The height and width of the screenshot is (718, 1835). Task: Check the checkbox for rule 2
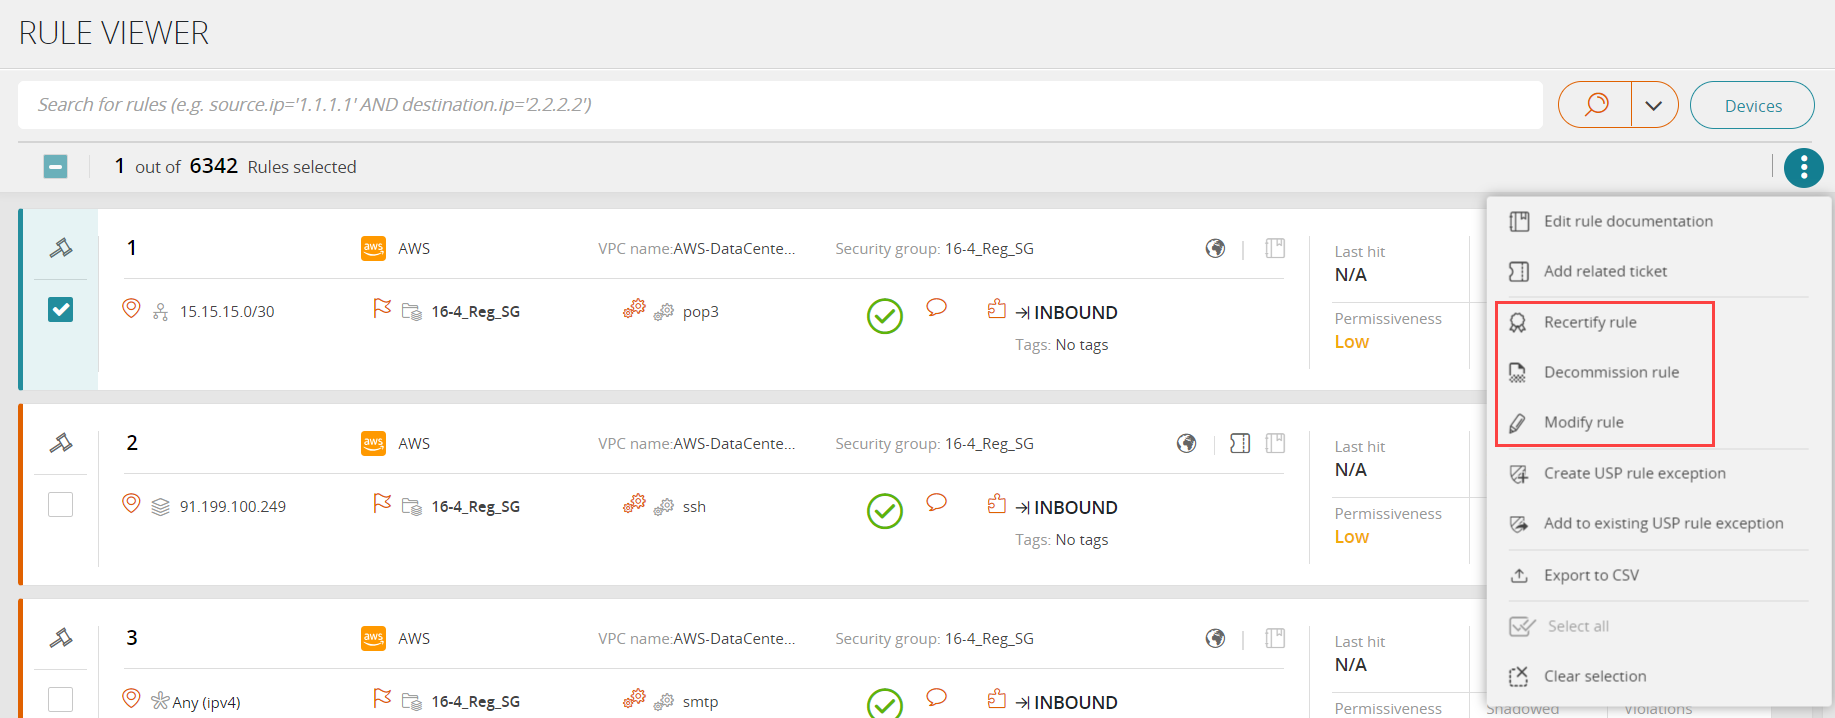61,505
